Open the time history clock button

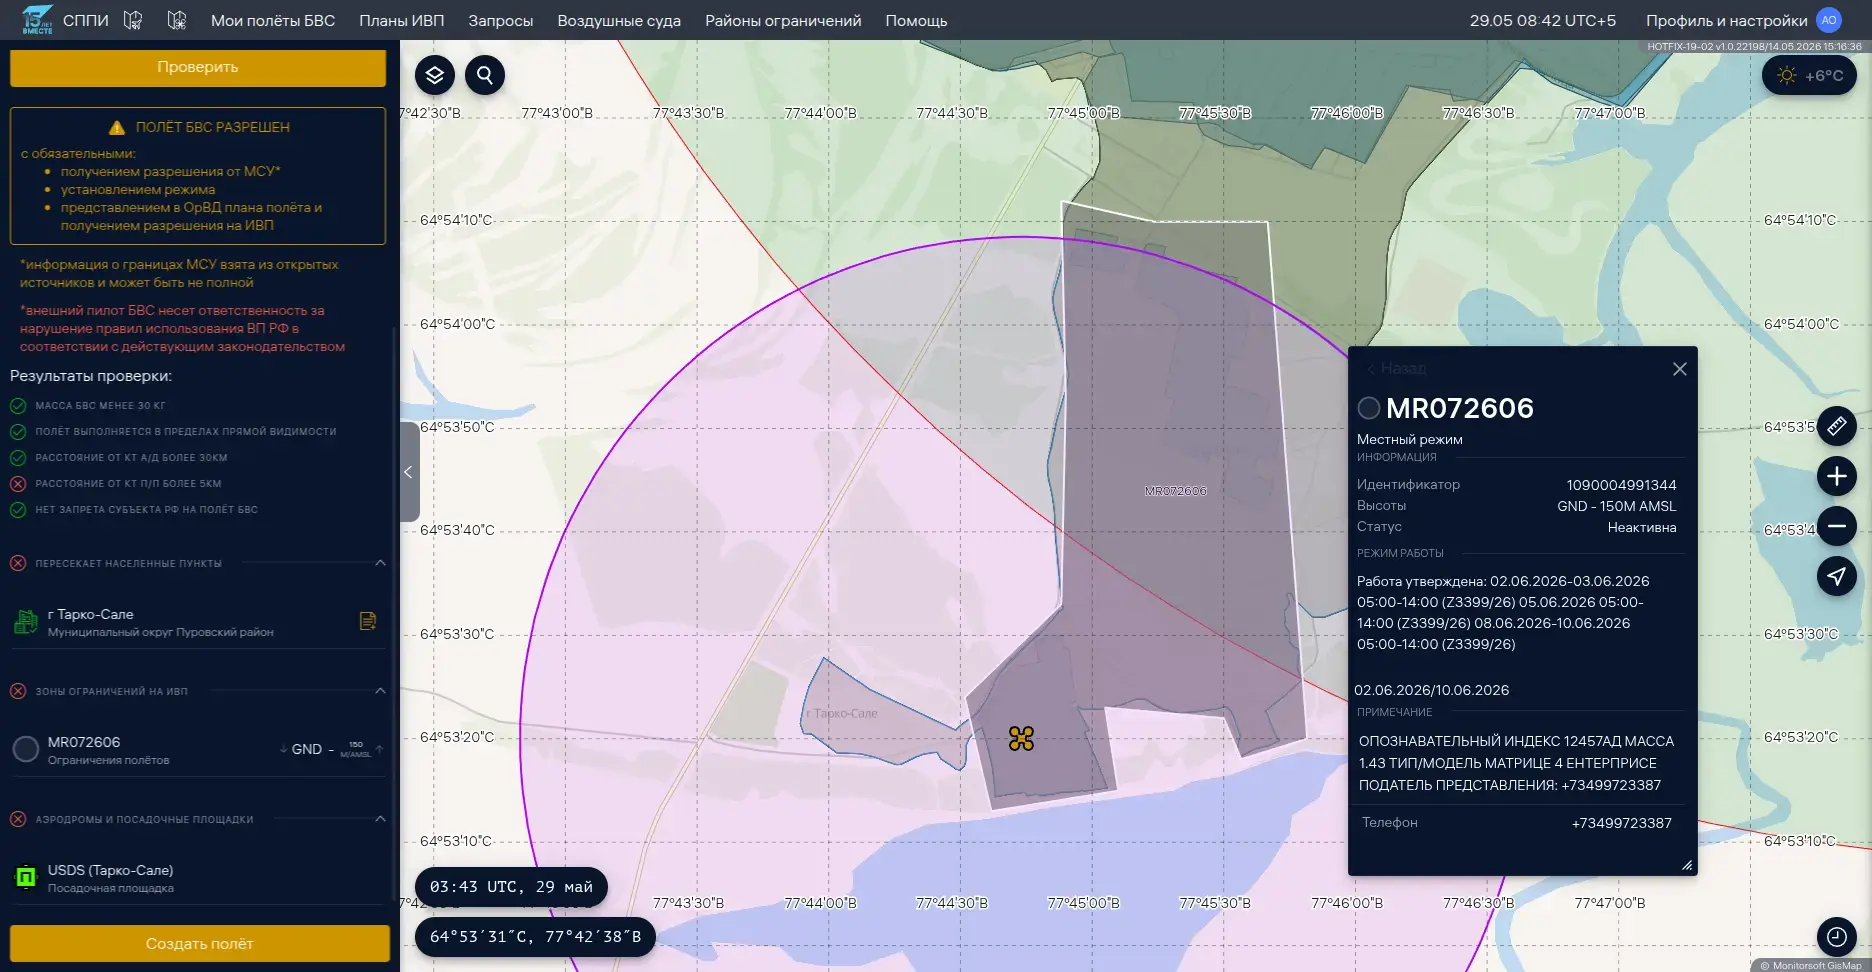click(1837, 937)
